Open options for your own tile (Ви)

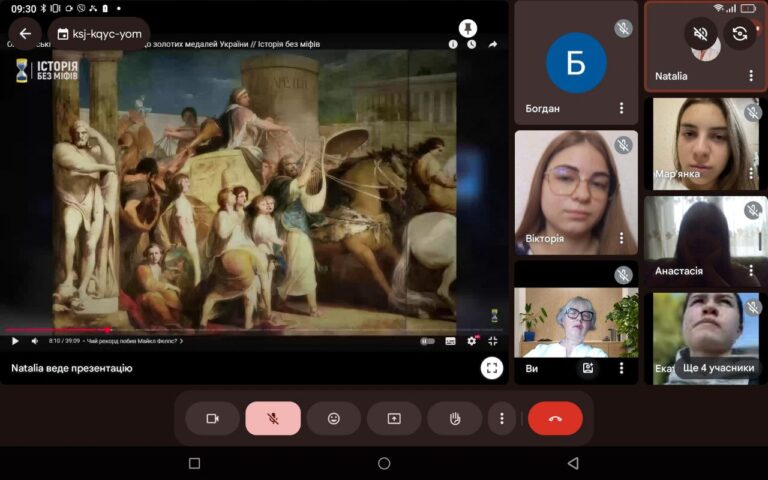(622, 368)
